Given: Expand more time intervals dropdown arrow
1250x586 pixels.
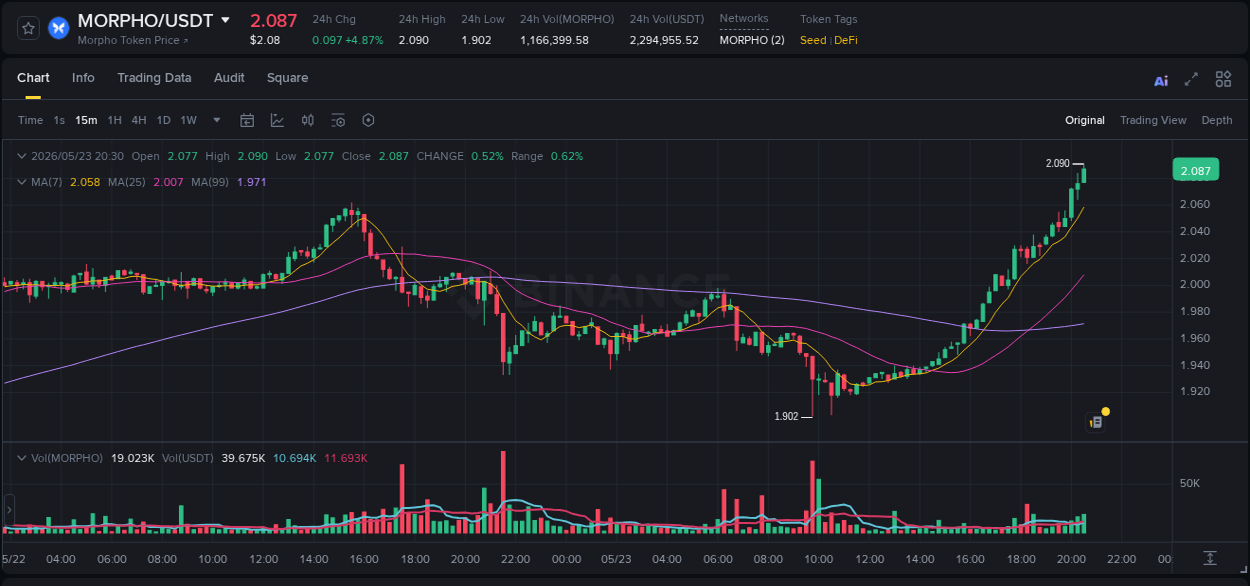Looking at the screenshot, I should [217, 120].
